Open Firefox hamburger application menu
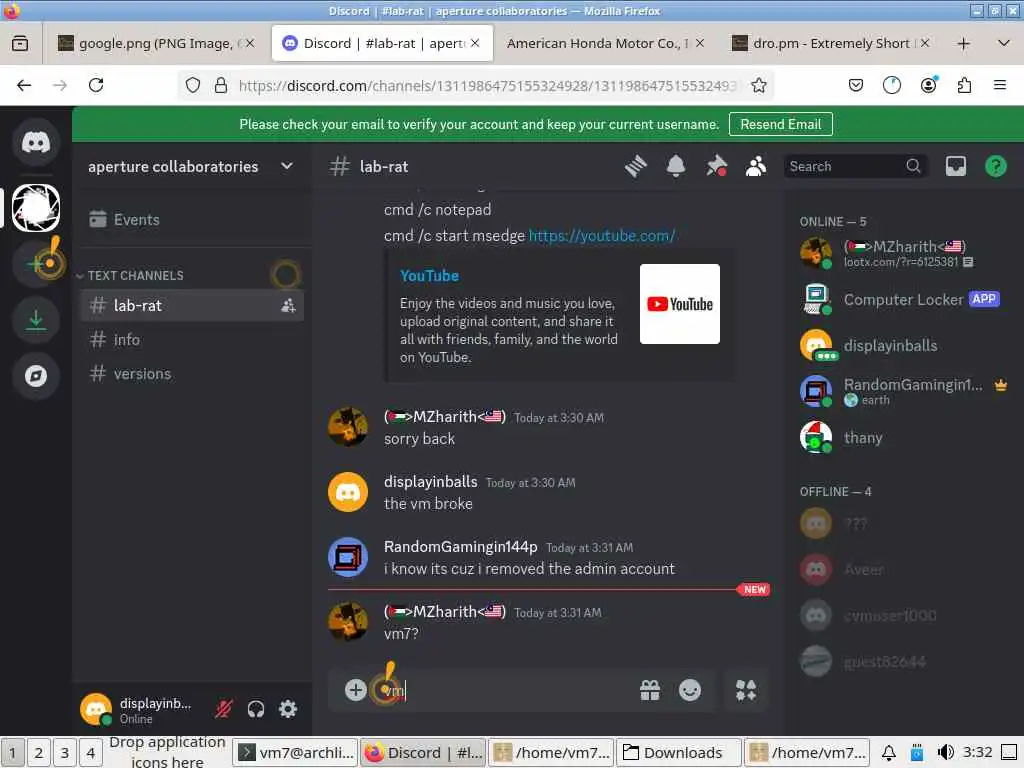Screen dimensions: 1024x768 coord(1000,85)
